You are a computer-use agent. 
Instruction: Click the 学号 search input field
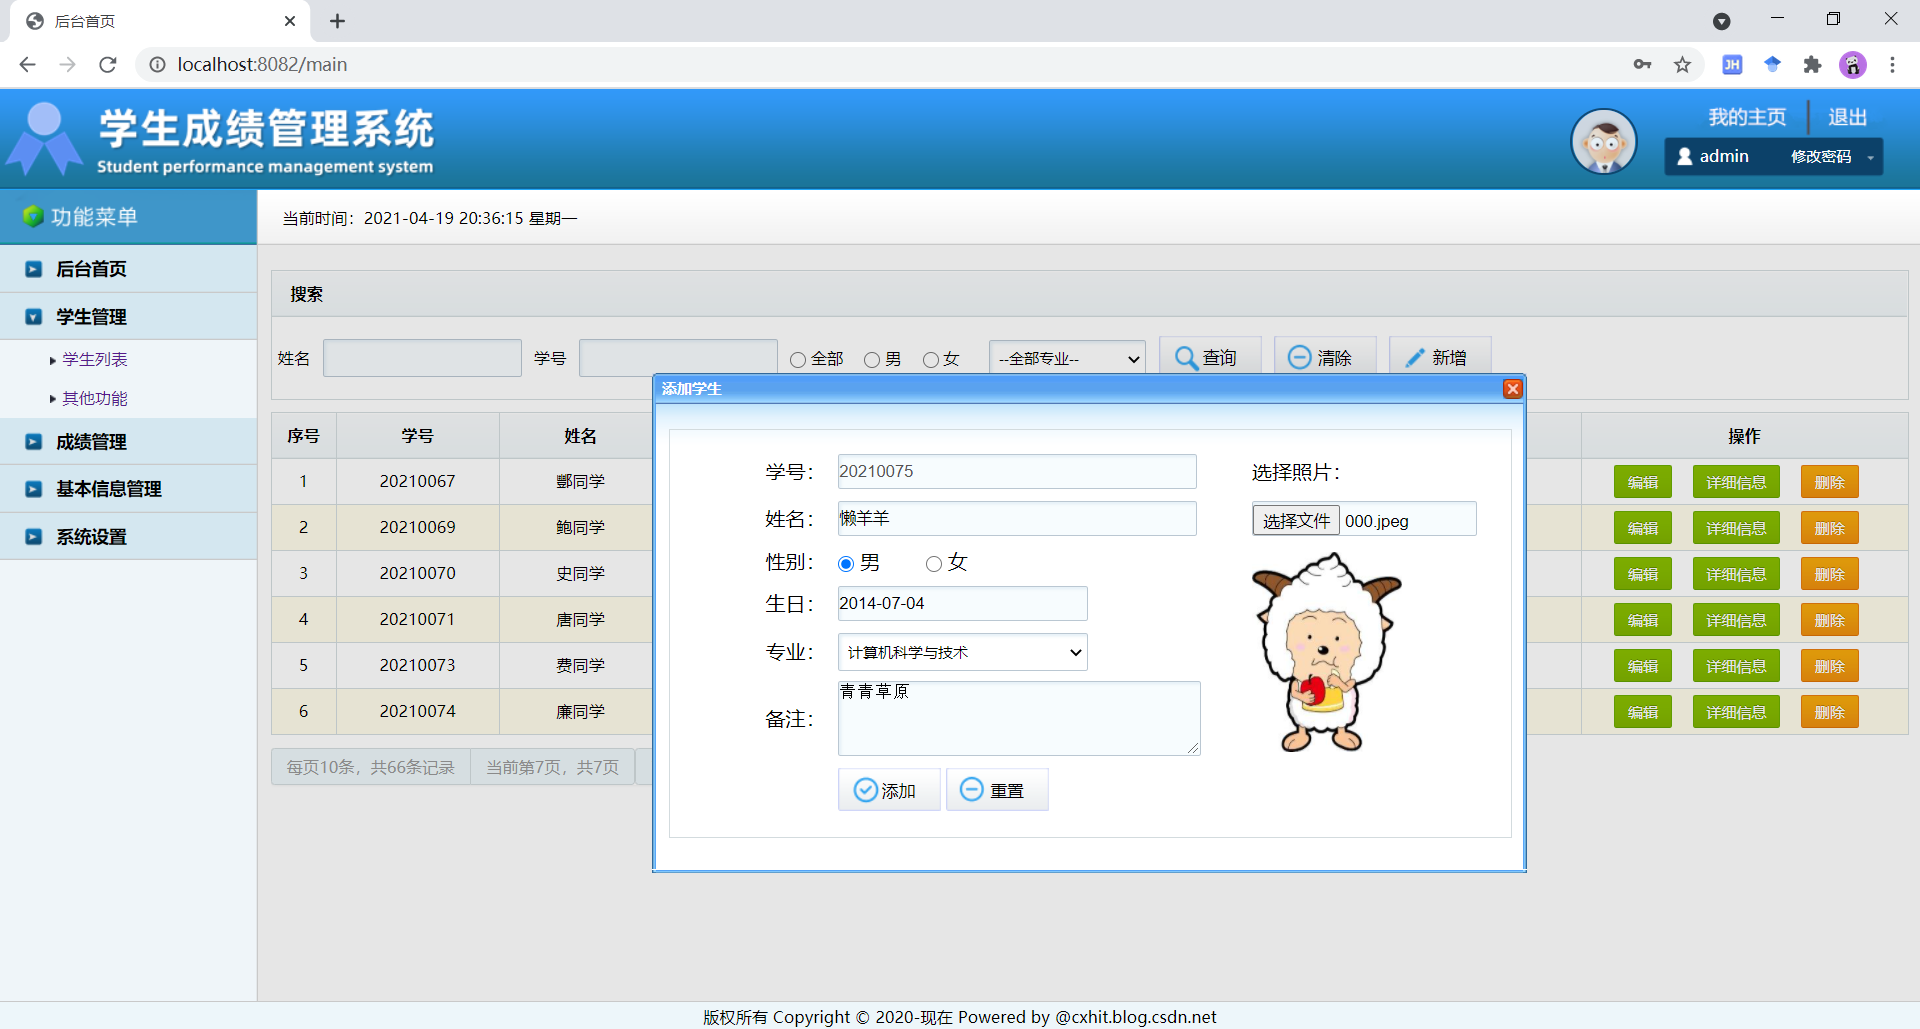(x=678, y=358)
